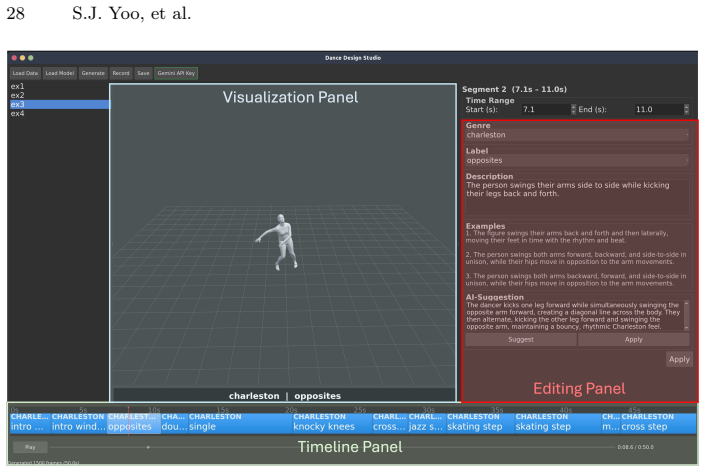
Task: Click the Start (s) time field
Action: [x=546, y=109]
